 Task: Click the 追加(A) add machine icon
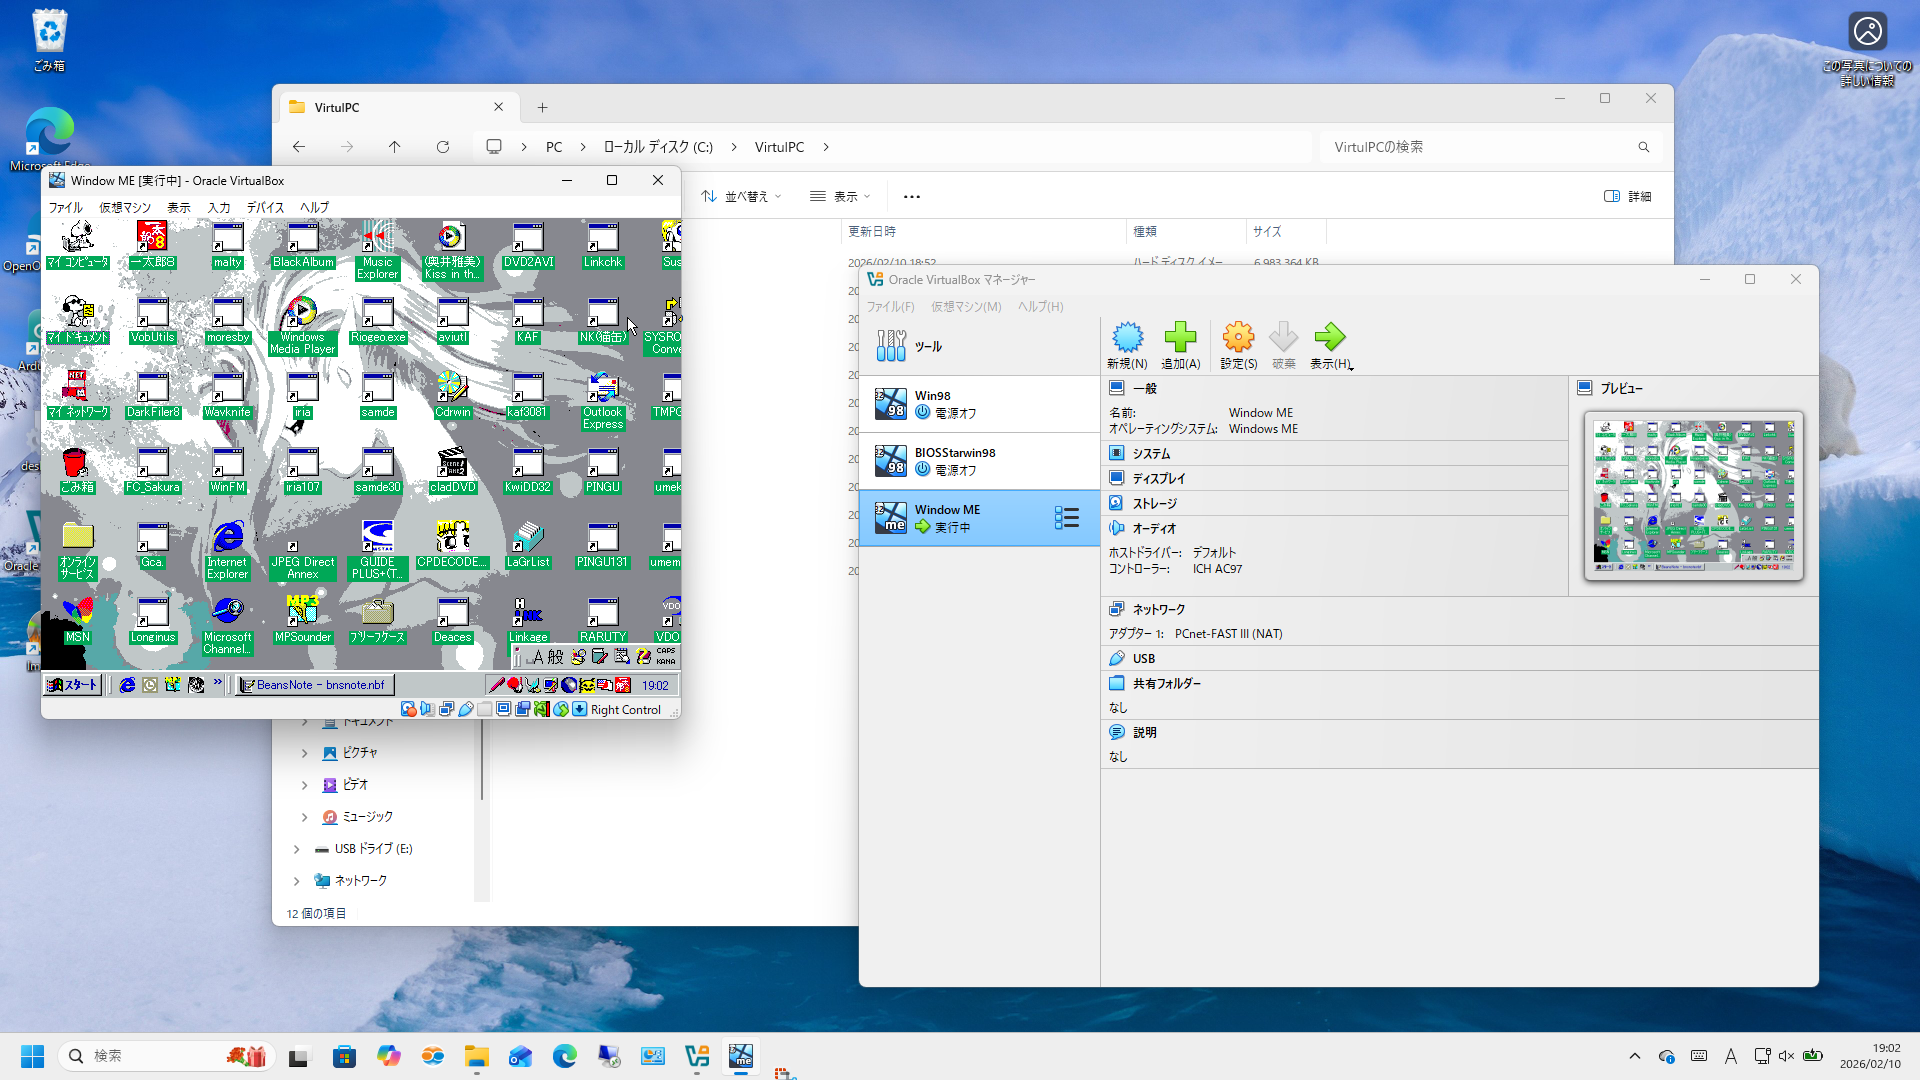pyautogui.click(x=1180, y=338)
